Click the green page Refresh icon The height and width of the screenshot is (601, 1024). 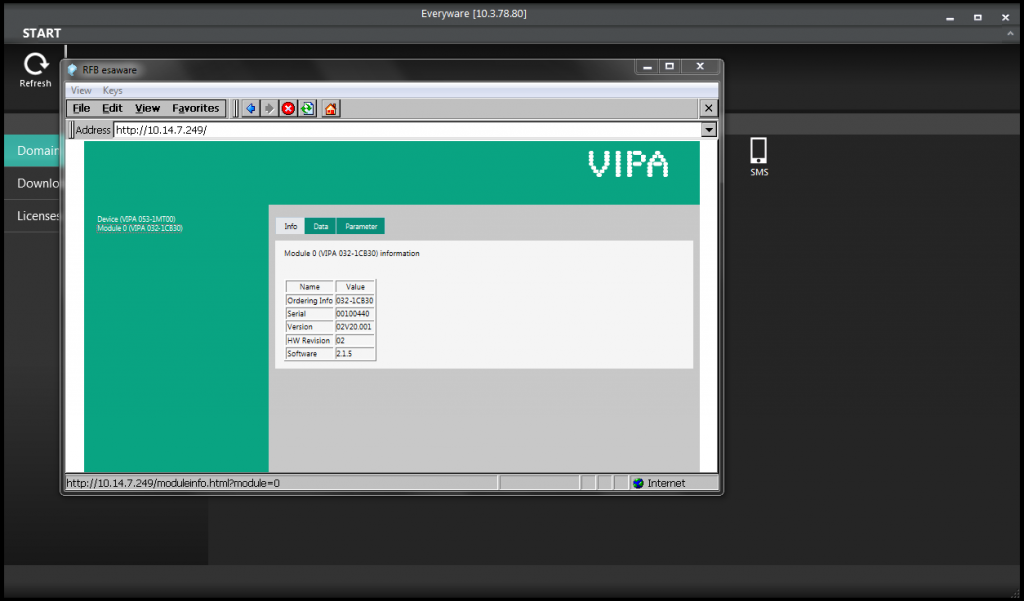(x=308, y=108)
